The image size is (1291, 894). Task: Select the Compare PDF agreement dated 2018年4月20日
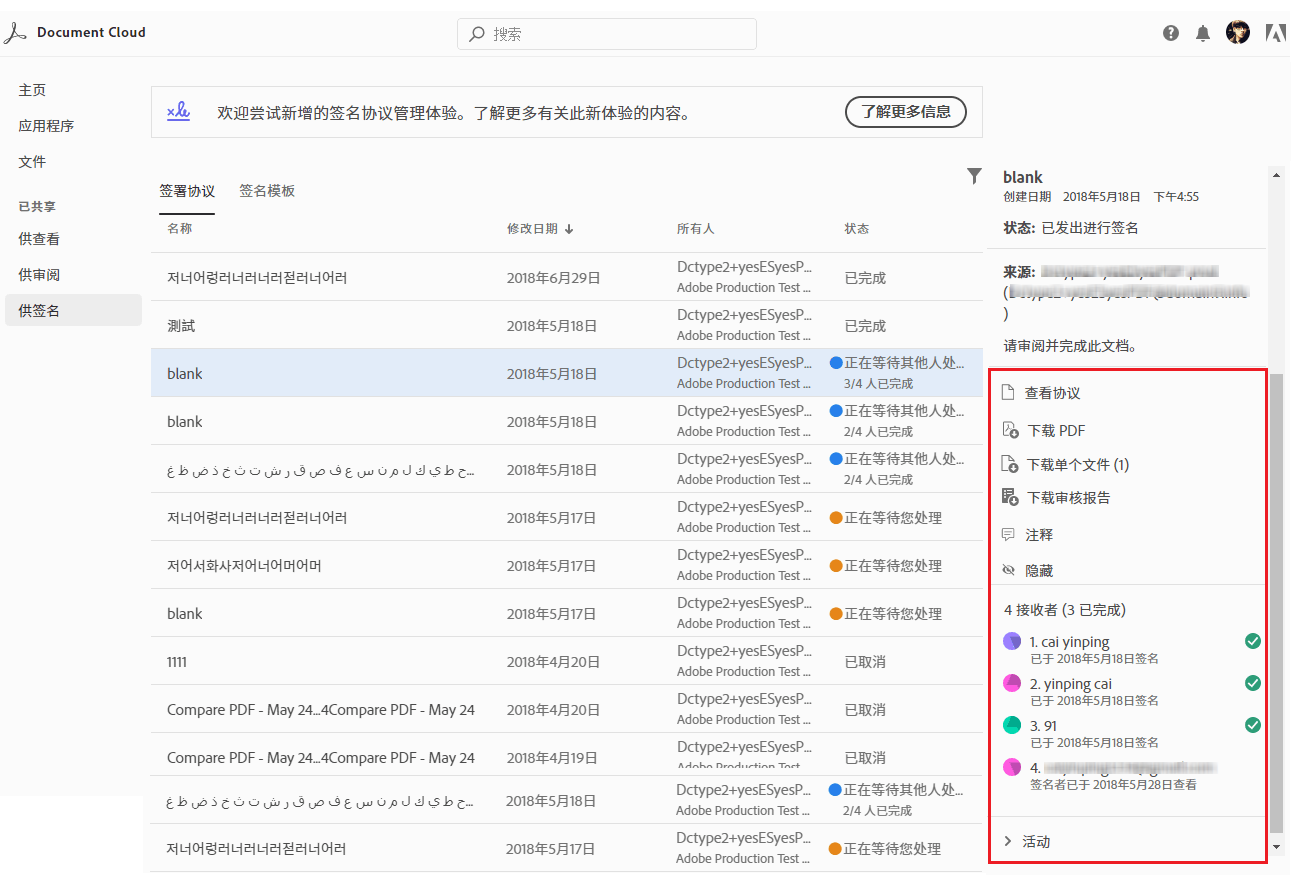[x=567, y=709]
